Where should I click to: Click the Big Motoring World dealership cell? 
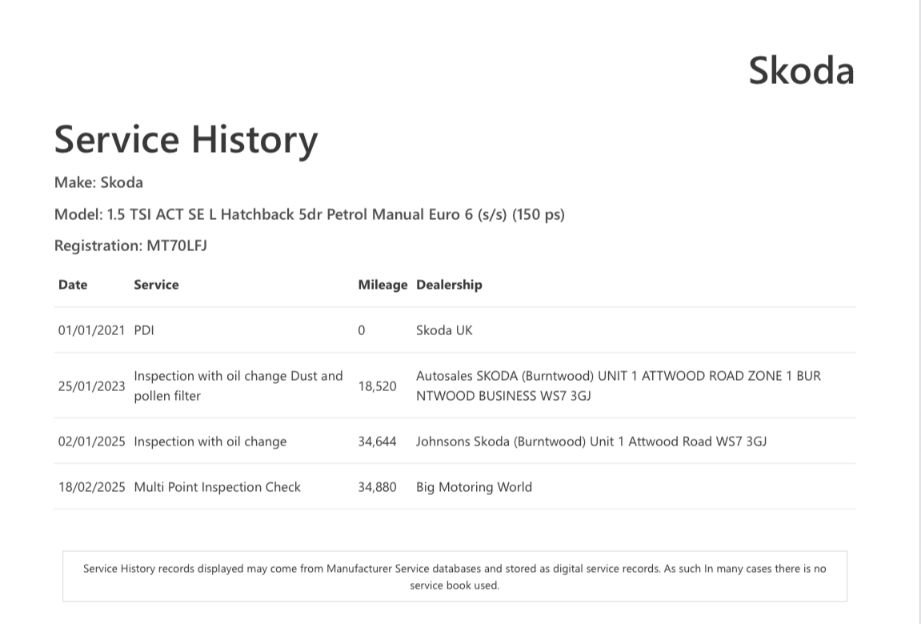(474, 487)
